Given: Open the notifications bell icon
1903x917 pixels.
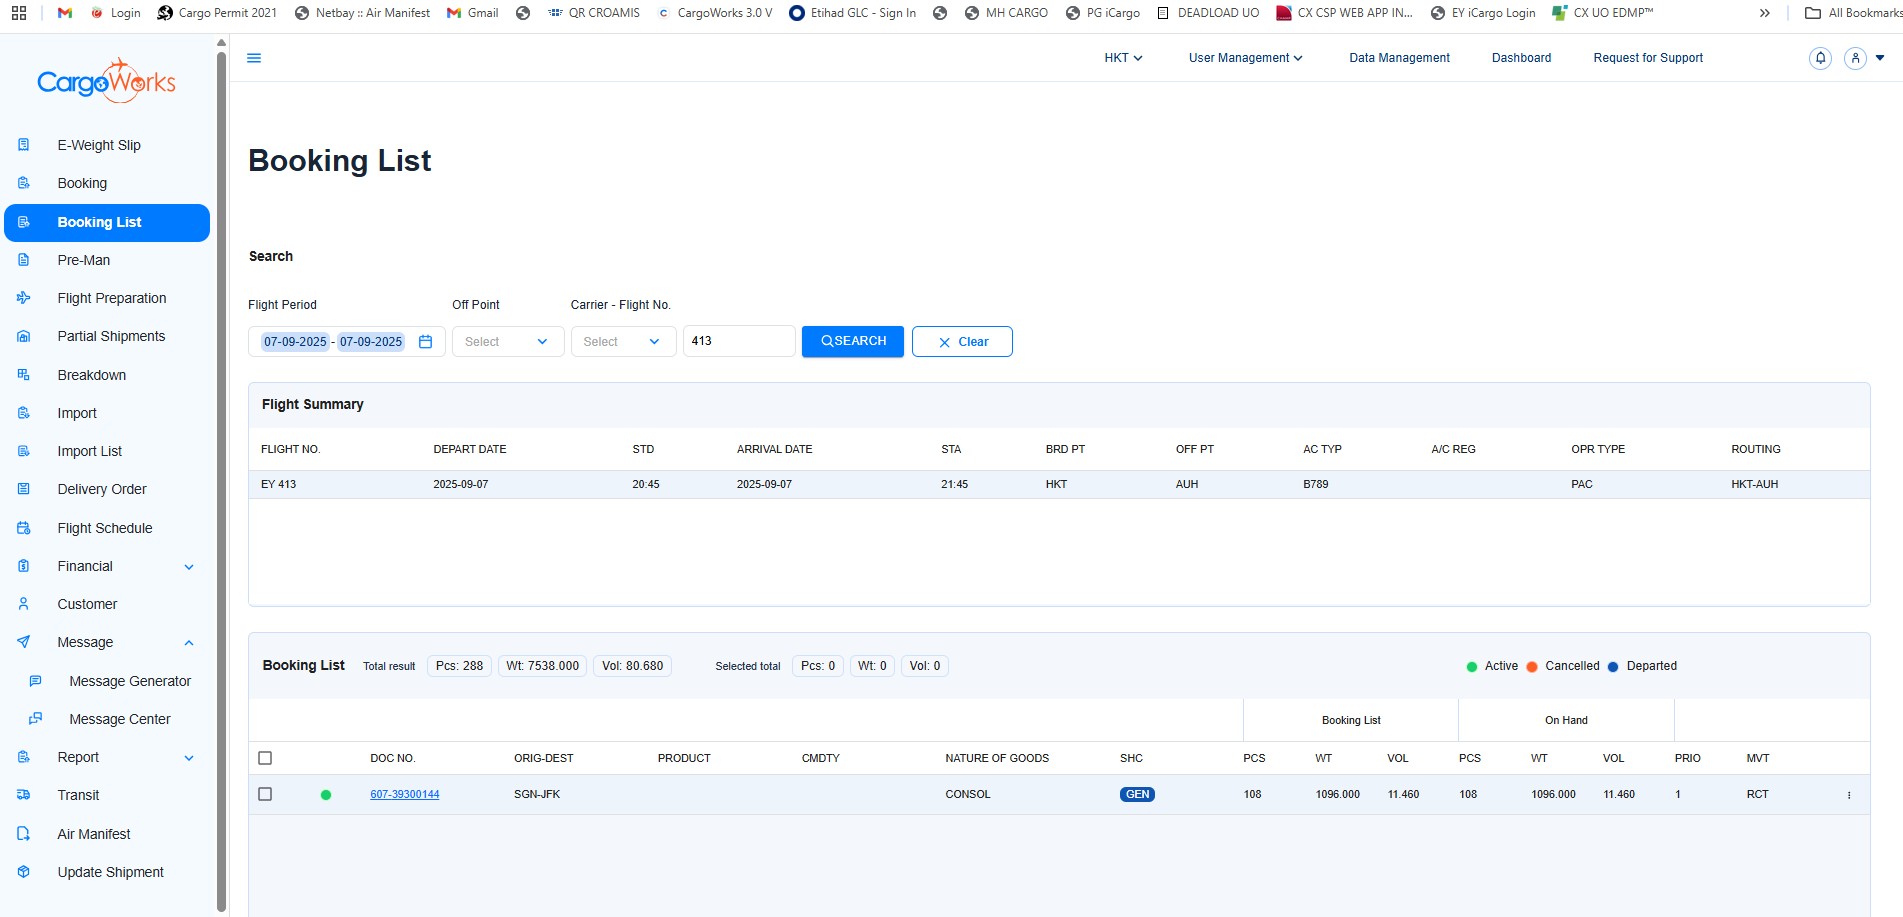Looking at the screenshot, I should [1820, 58].
